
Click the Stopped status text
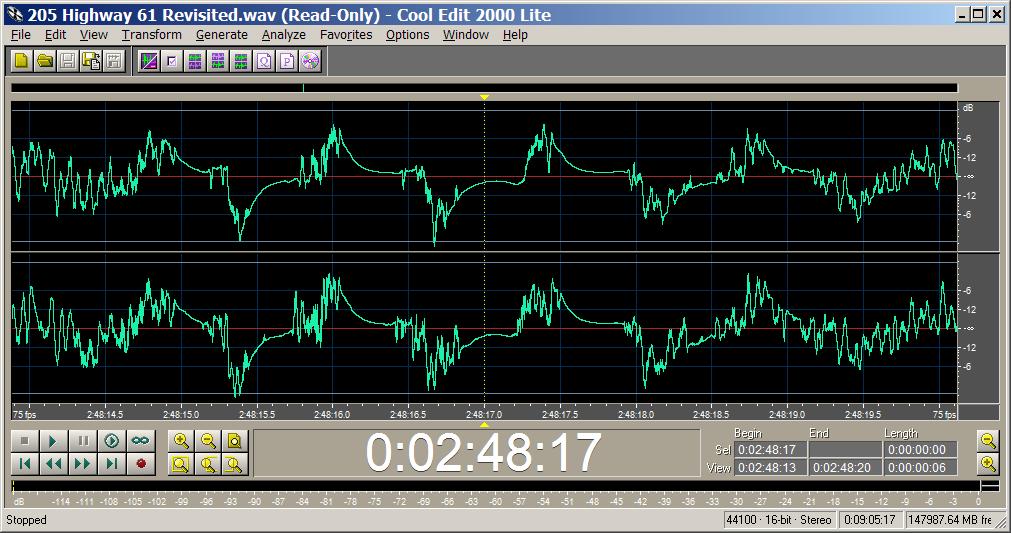[x=26, y=520]
